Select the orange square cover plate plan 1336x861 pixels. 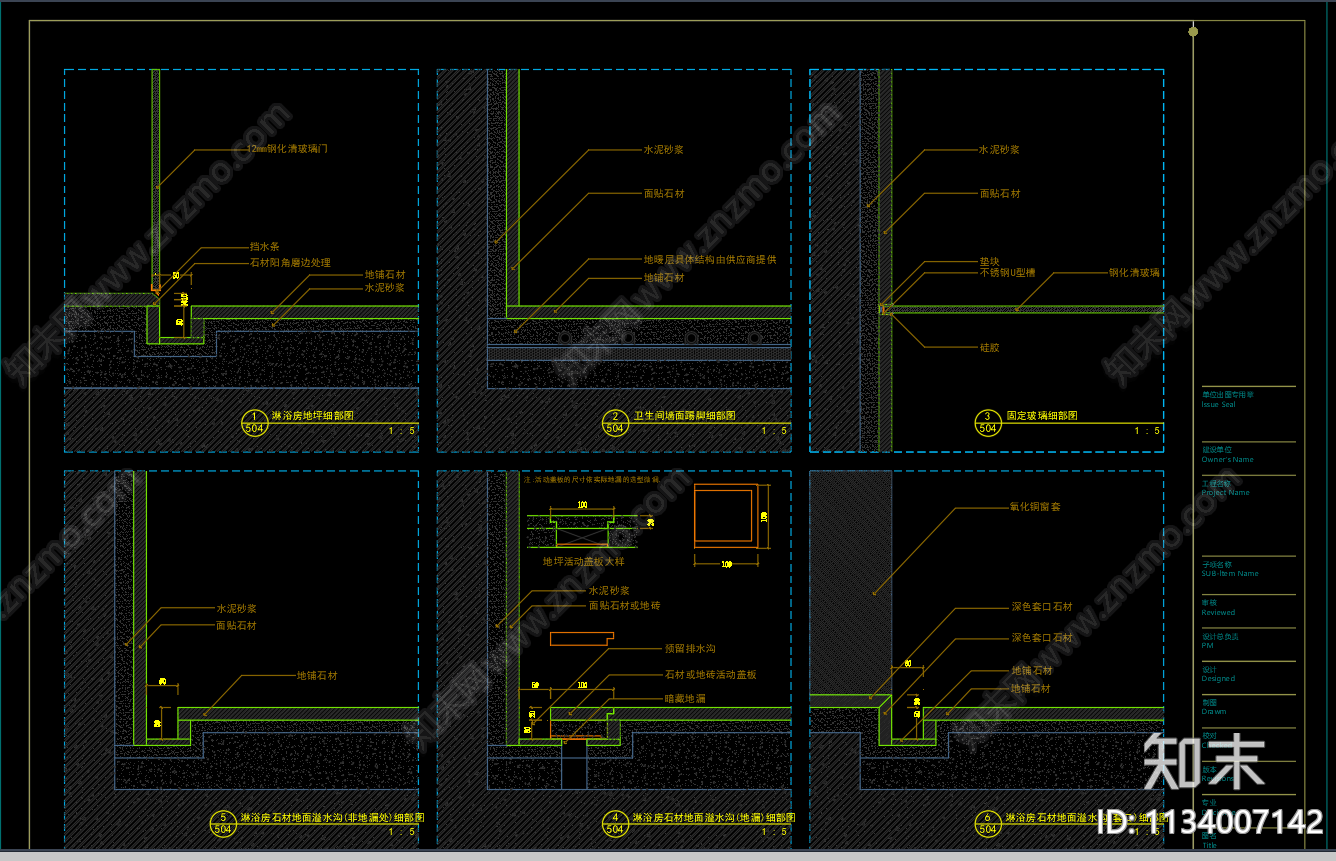tap(725, 517)
